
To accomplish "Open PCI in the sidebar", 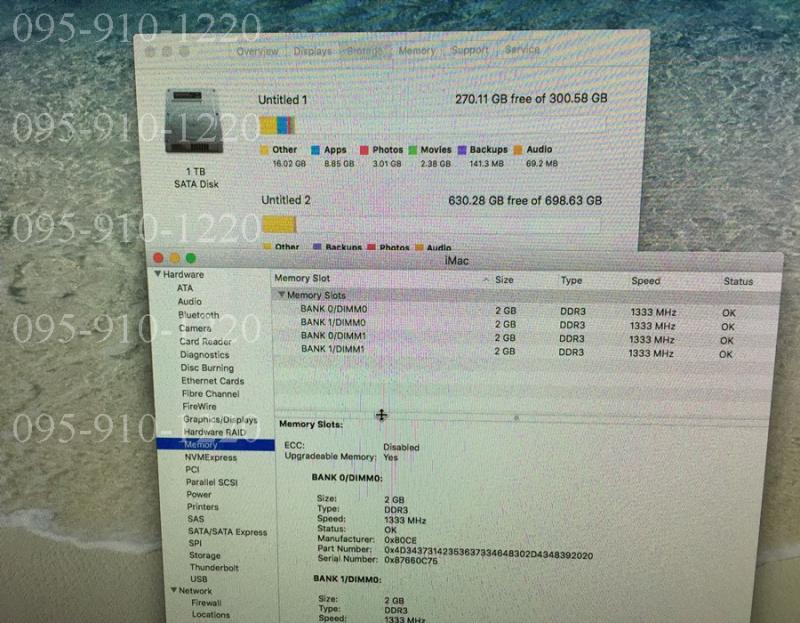I will [192, 470].
